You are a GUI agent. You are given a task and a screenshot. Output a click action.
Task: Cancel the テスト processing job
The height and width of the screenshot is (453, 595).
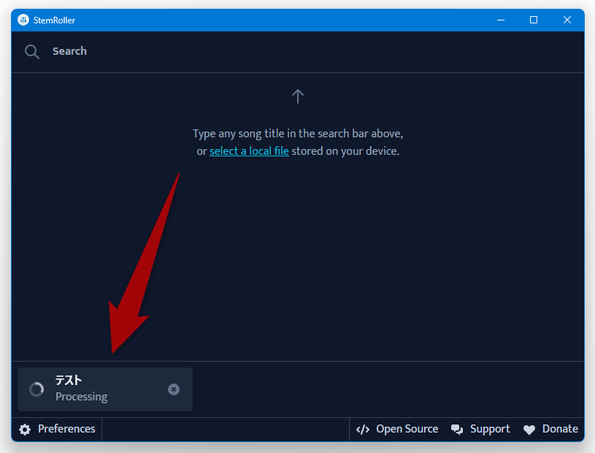(x=174, y=389)
